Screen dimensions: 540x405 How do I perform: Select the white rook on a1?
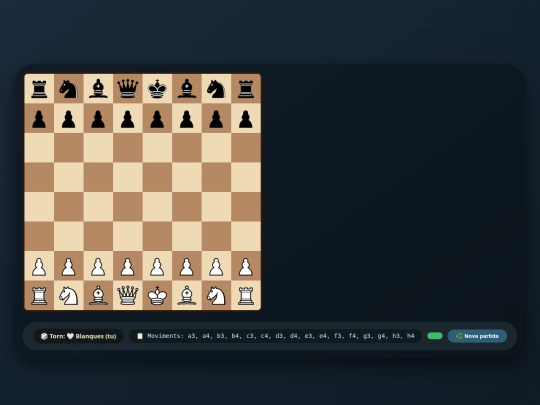click(x=39, y=295)
